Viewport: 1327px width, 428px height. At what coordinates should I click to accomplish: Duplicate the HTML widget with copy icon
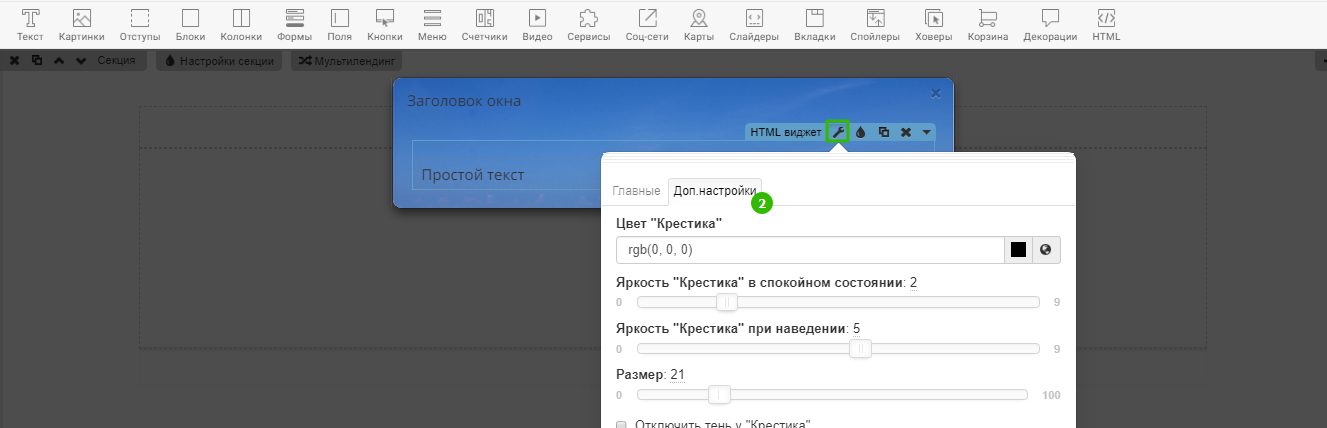coord(883,132)
